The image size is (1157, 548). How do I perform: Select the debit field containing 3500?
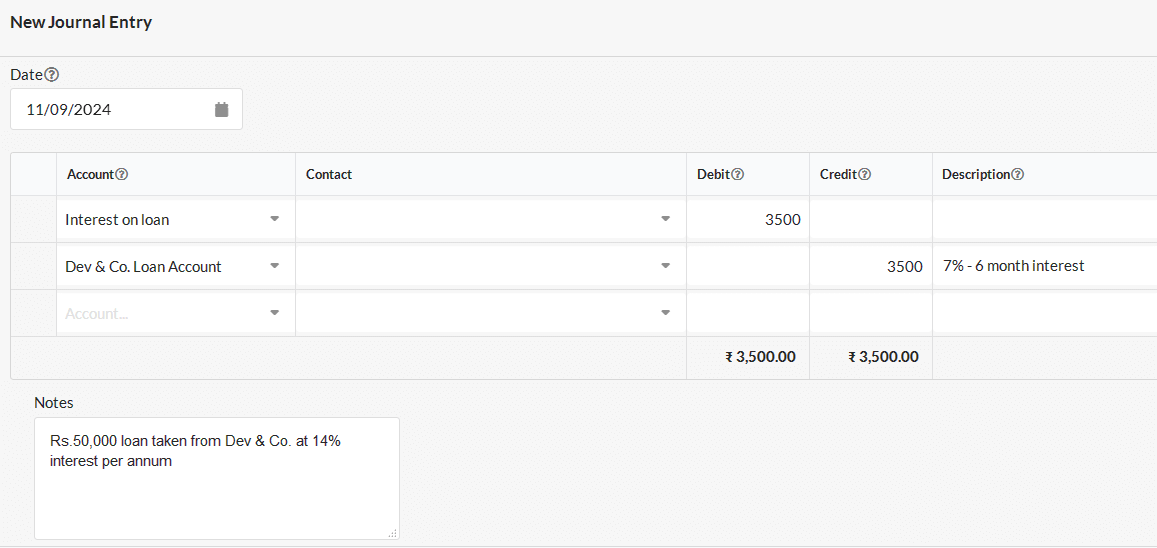click(x=747, y=219)
